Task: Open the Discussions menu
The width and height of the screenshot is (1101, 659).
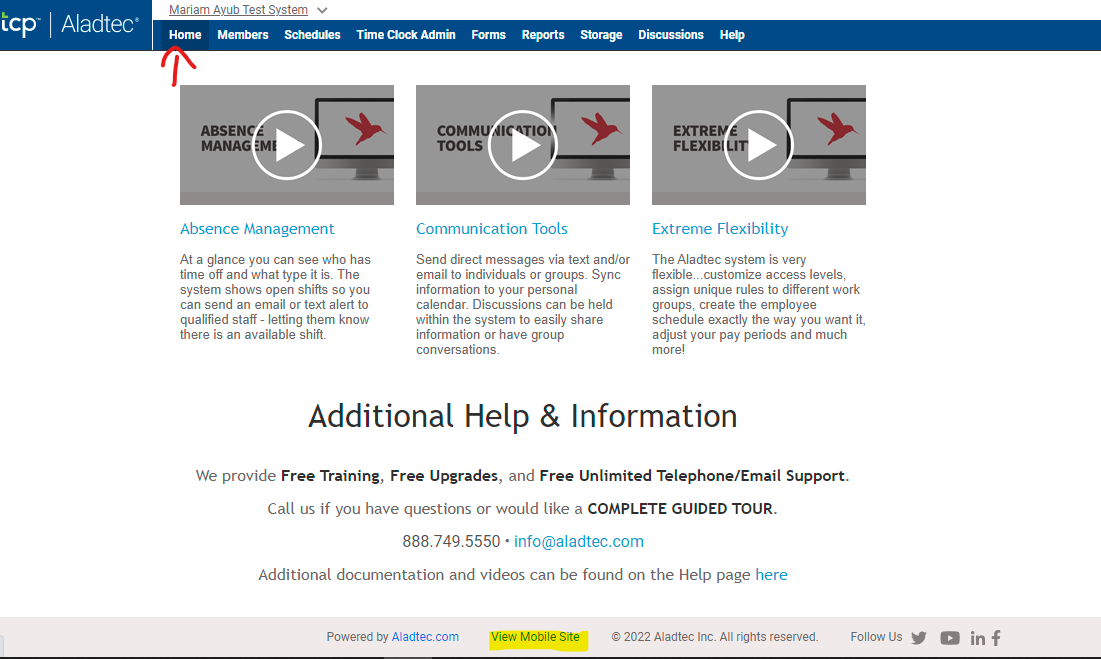Action: 671,35
